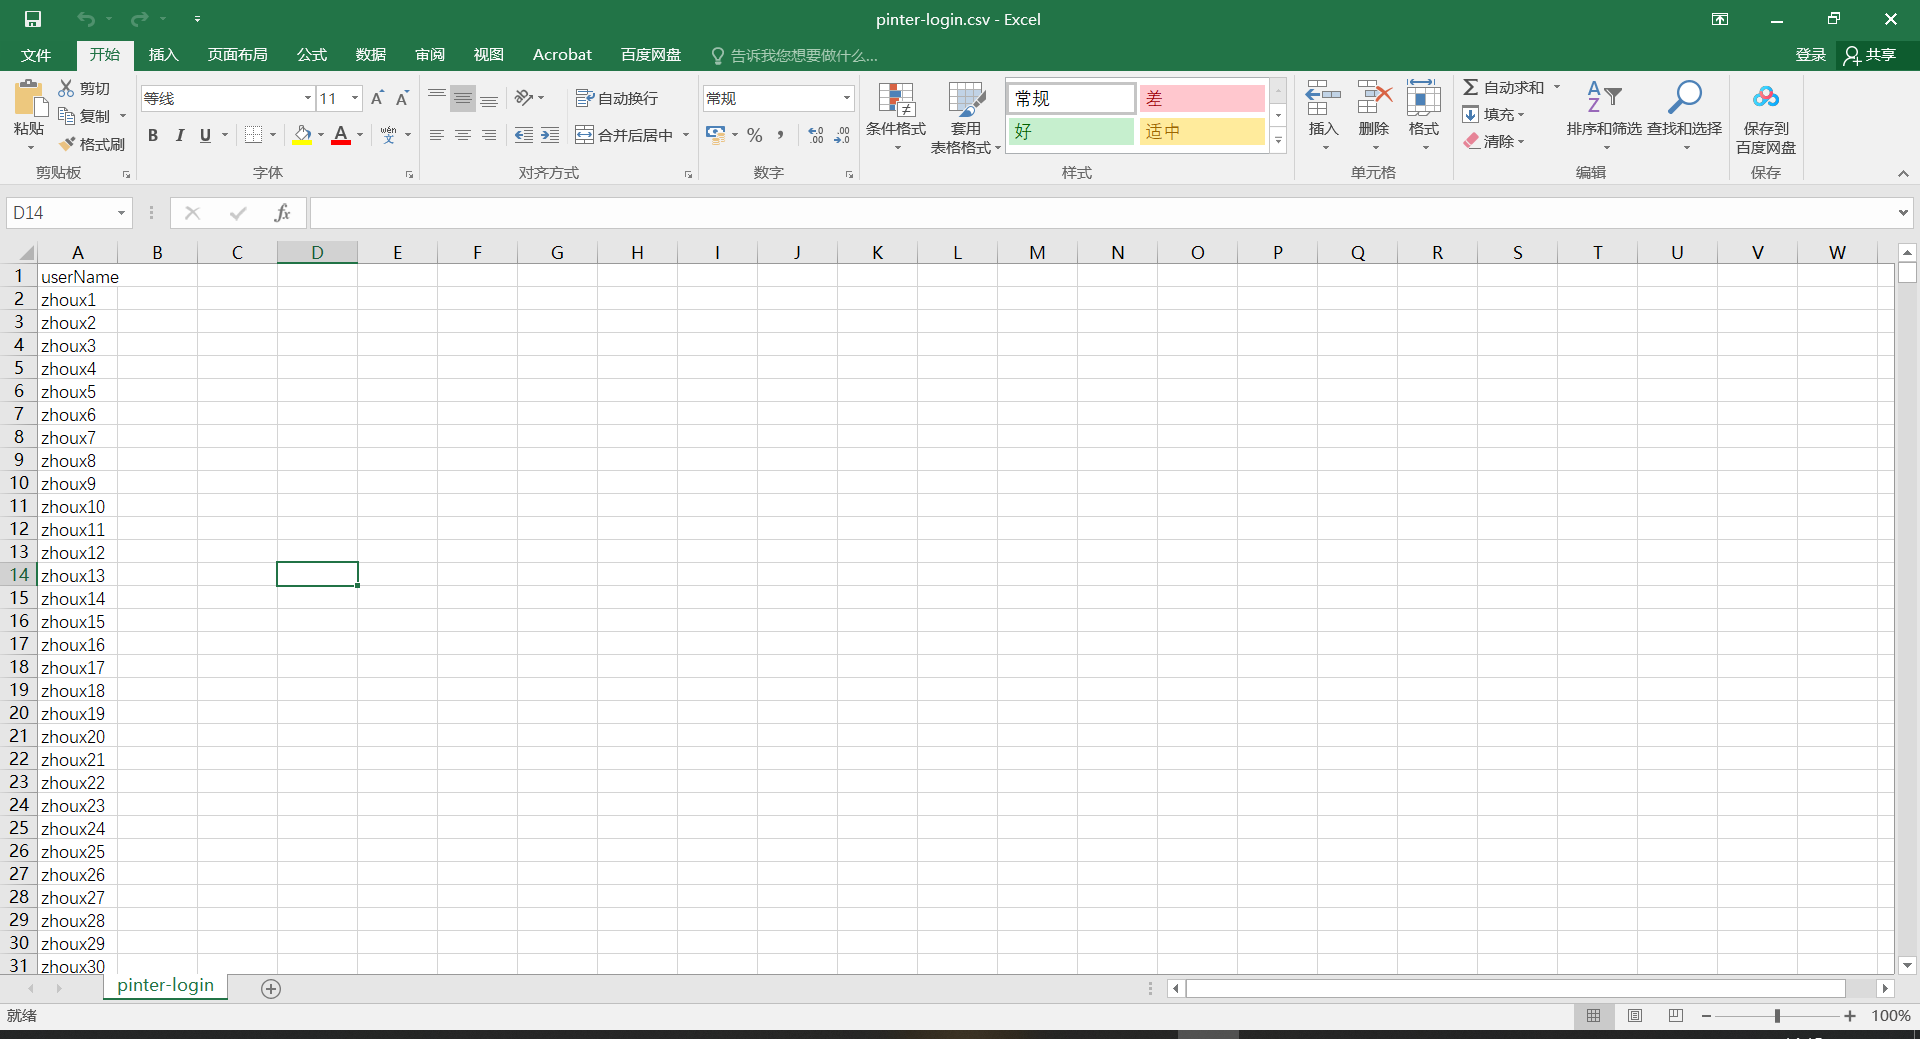Screen dimensions: 1920x1039
Task: Increase font size with larger A icon
Action: (377, 98)
